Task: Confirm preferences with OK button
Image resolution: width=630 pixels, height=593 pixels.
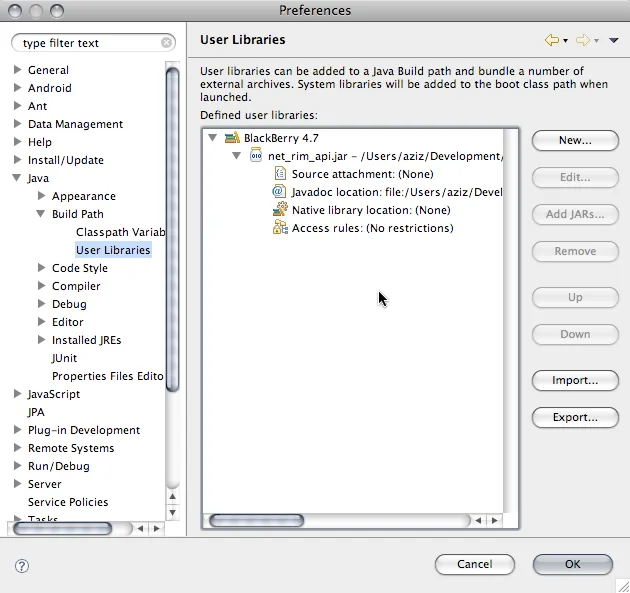Action: point(573,564)
